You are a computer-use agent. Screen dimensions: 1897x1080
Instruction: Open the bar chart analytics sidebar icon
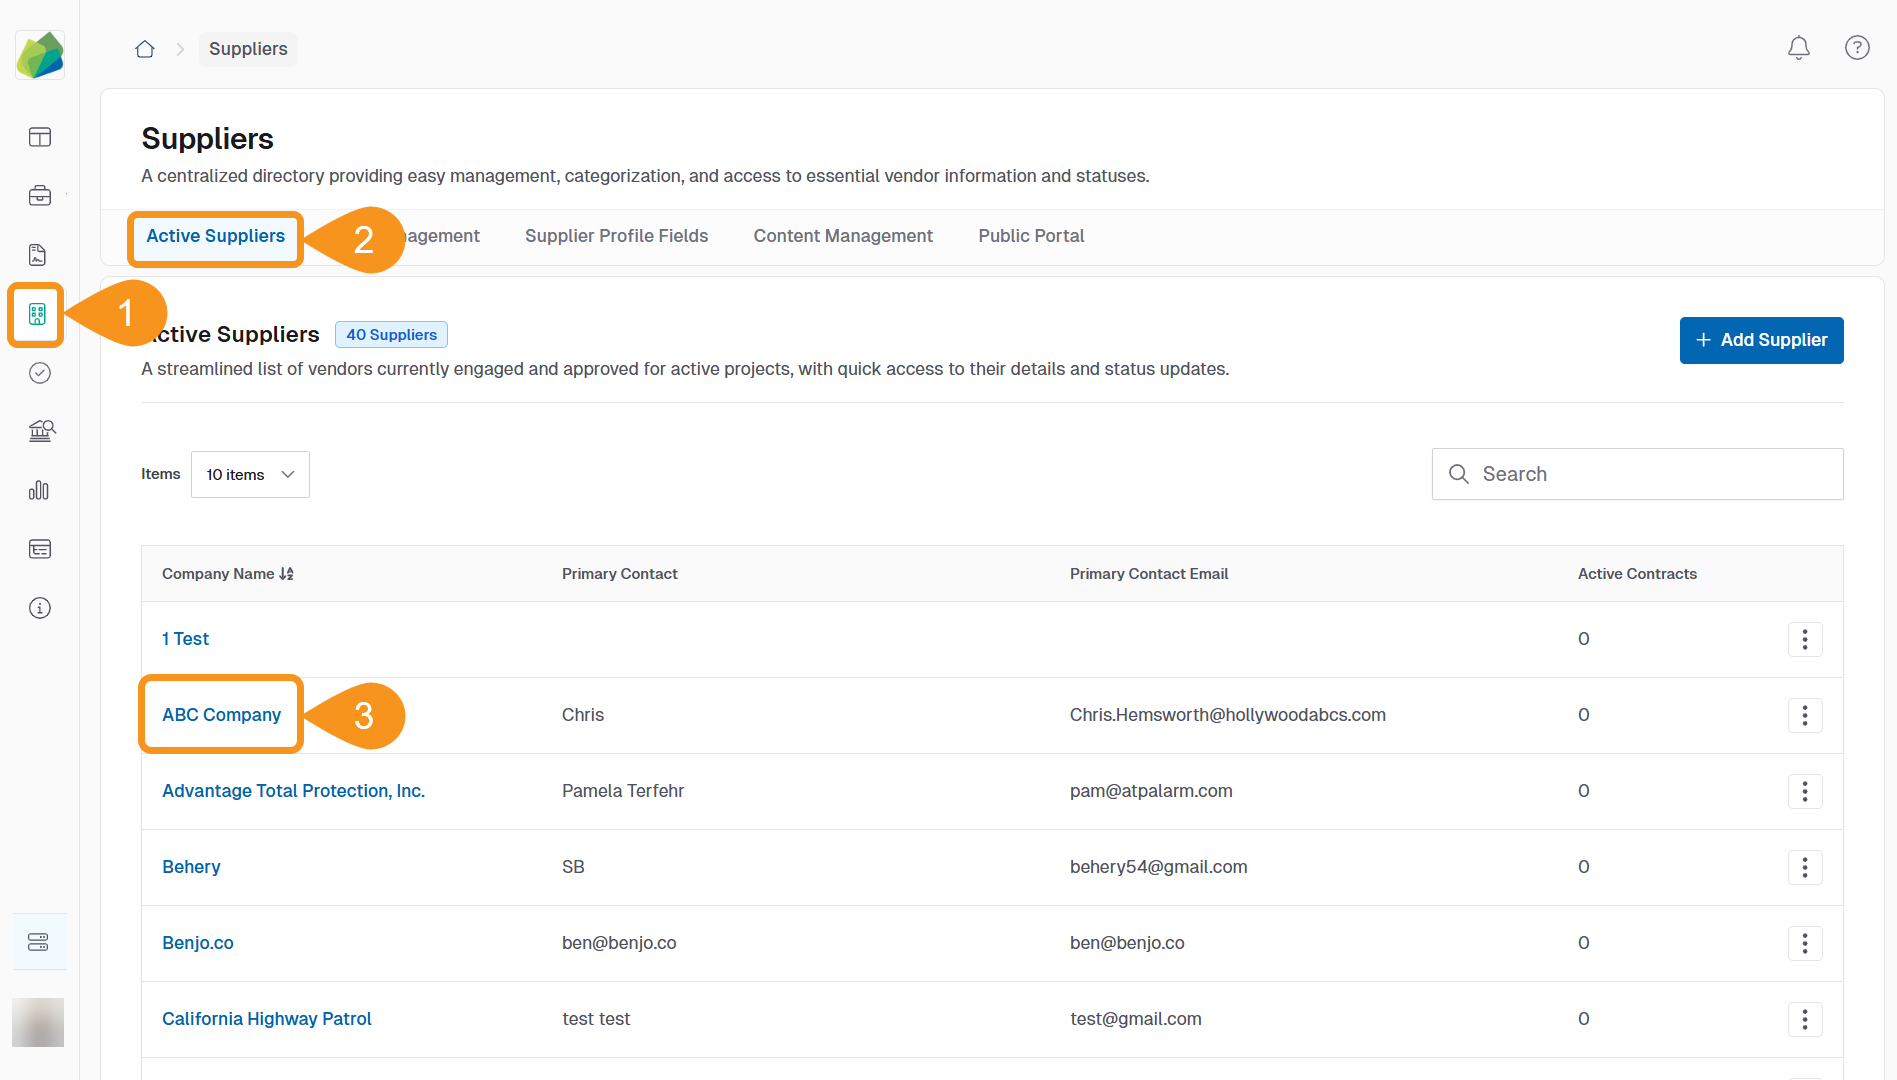click(40, 490)
